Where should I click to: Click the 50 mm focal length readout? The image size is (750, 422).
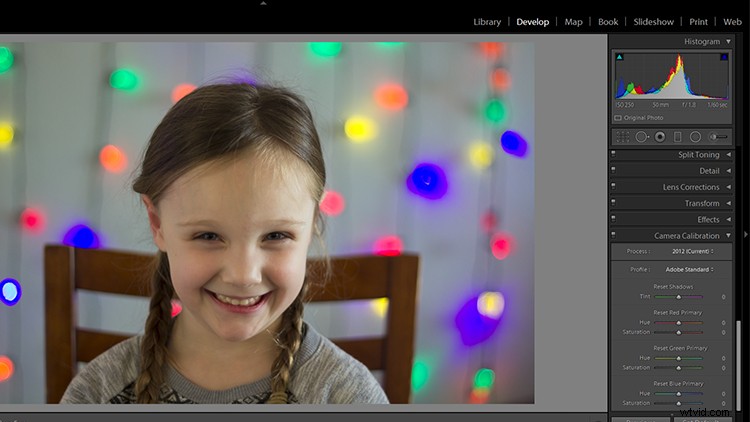click(661, 105)
